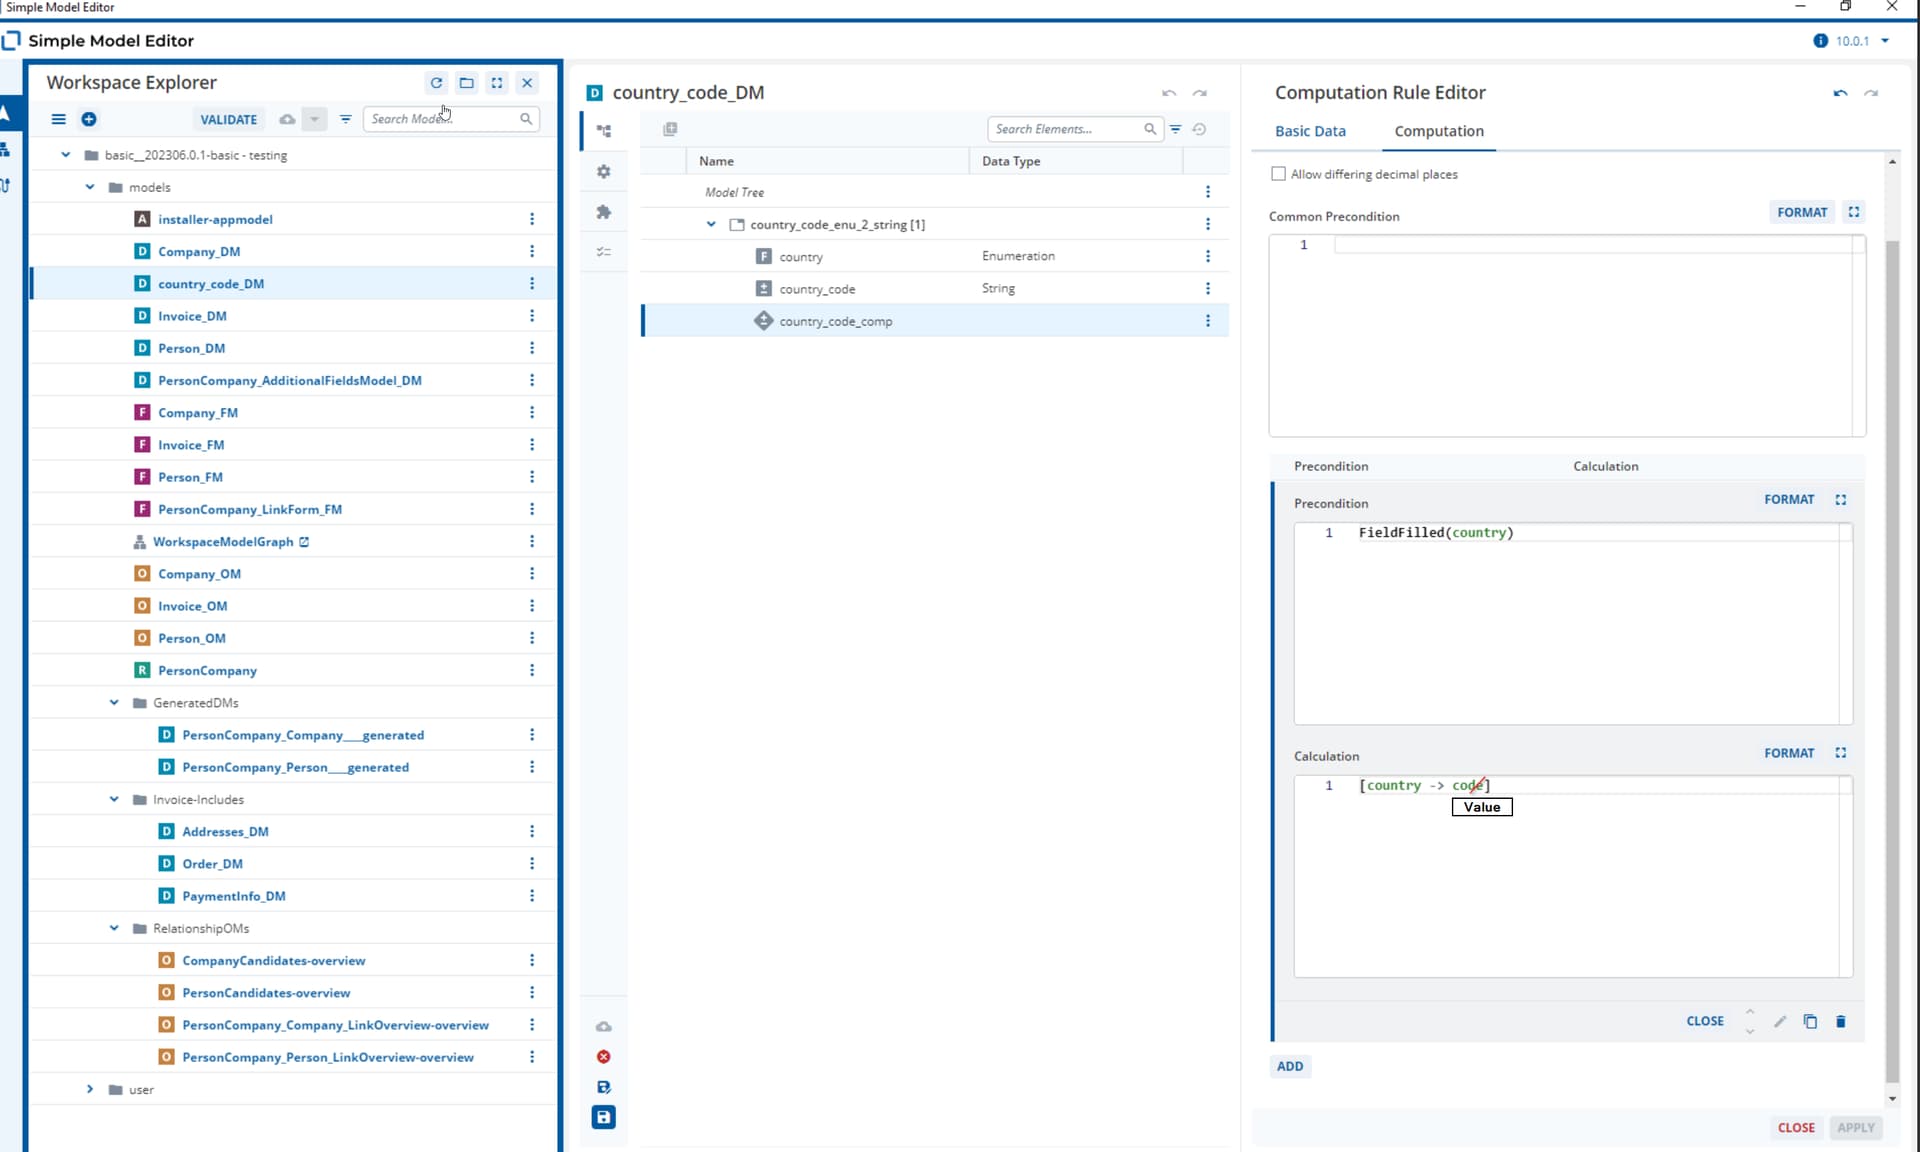Open the Invoice_DM model
The width and height of the screenshot is (1920, 1152).
(192, 316)
